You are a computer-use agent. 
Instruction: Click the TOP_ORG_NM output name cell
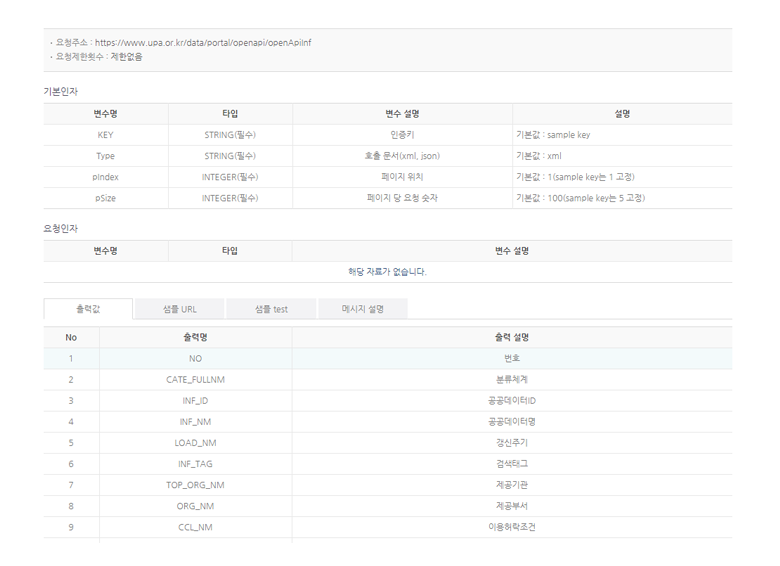[x=195, y=485]
